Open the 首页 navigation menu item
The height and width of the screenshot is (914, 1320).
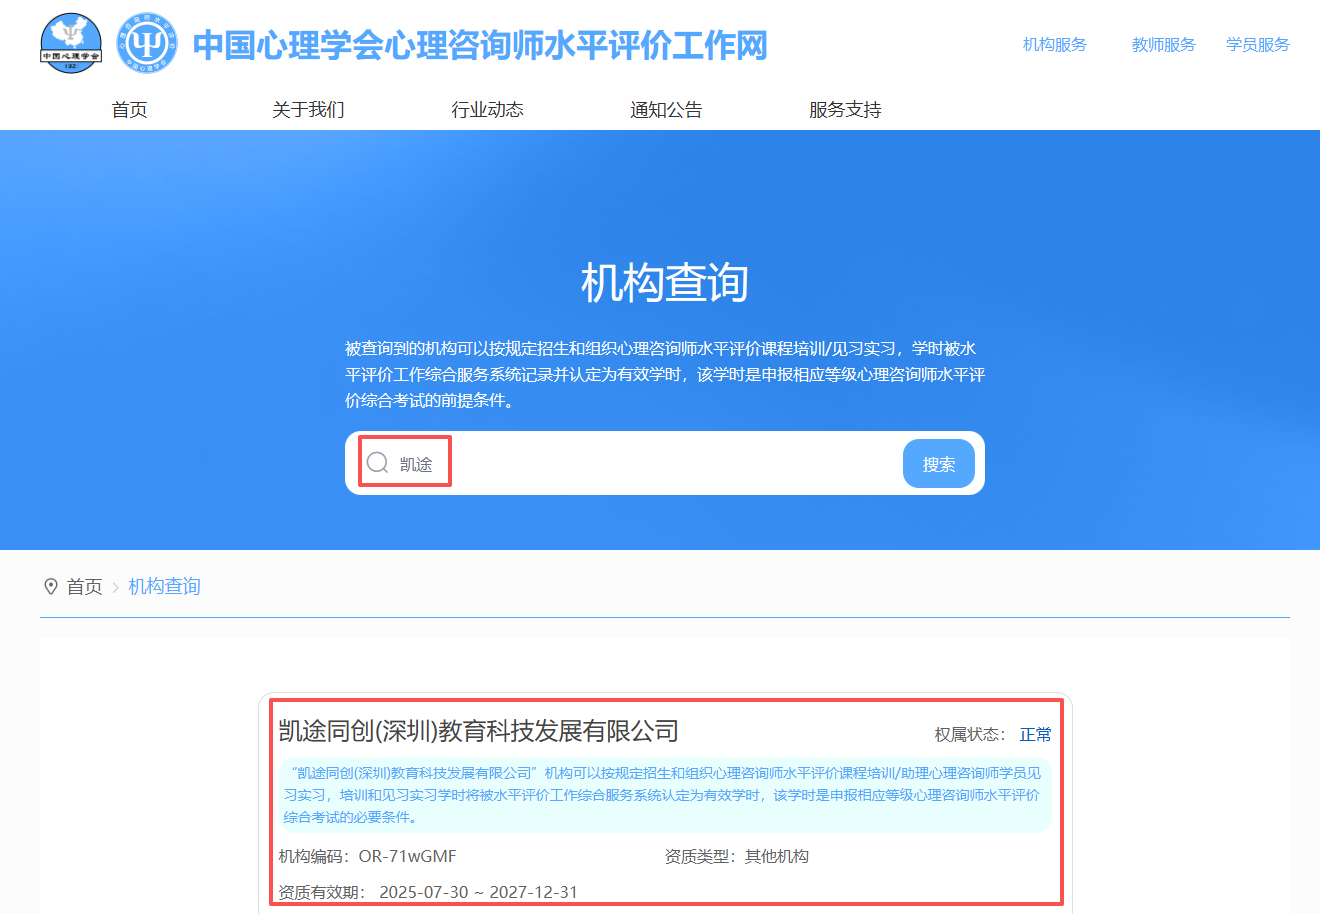coord(130,109)
